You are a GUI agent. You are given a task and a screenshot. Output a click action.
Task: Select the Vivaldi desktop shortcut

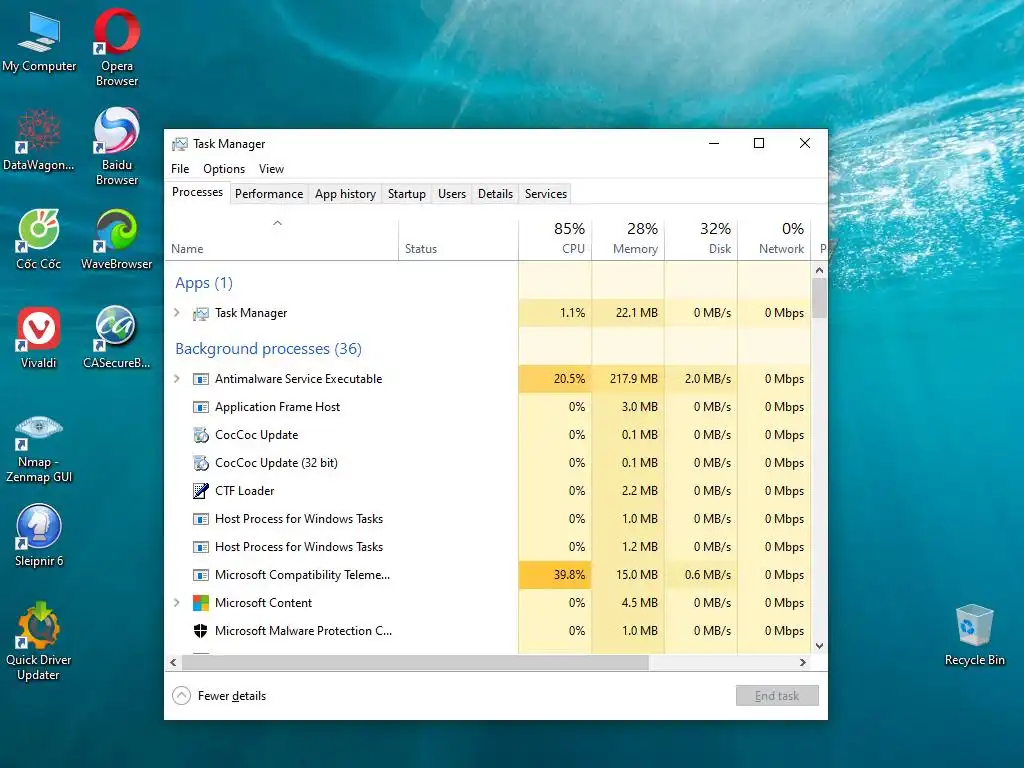point(39,338)
